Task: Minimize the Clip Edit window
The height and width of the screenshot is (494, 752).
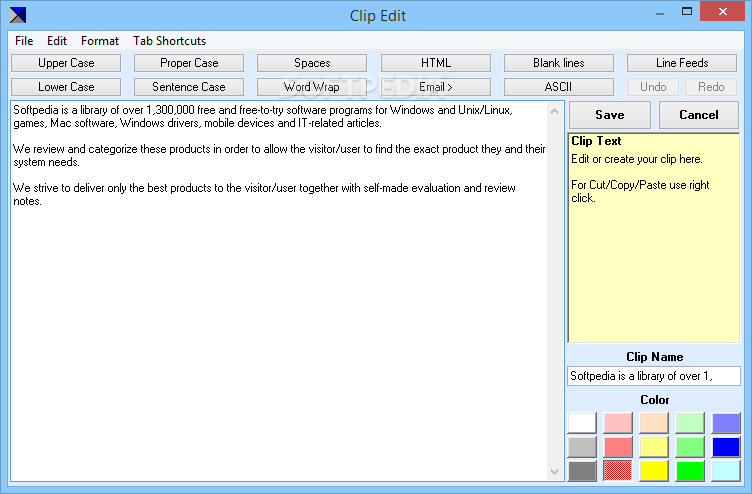Action: [x=660, y=13]
